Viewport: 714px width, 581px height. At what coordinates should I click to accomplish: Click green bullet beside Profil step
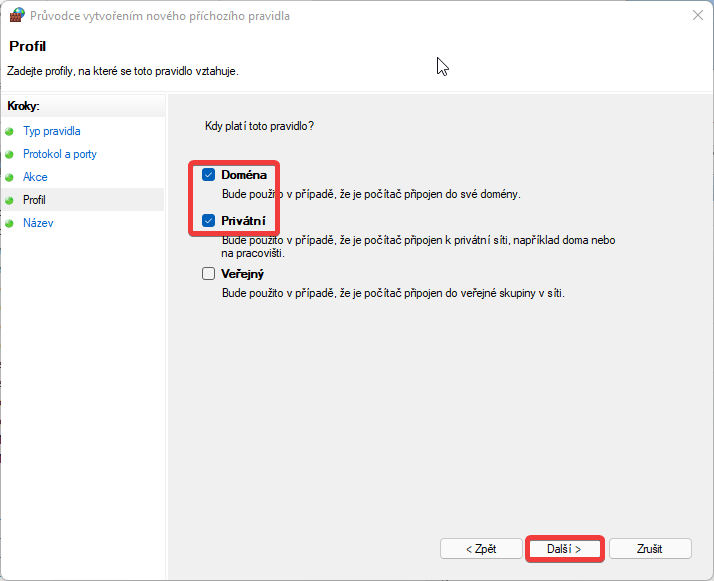(x=9, y=200)
